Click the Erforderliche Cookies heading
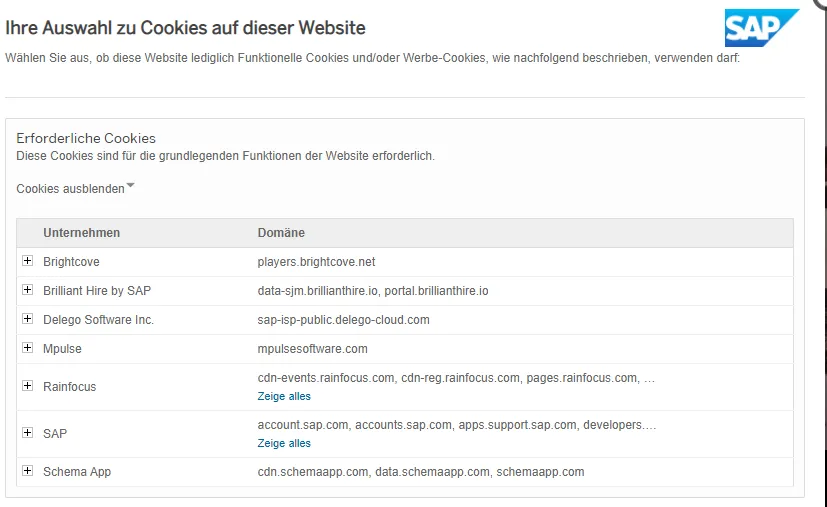This screenshot has width=827, height=507. [86, 138]
